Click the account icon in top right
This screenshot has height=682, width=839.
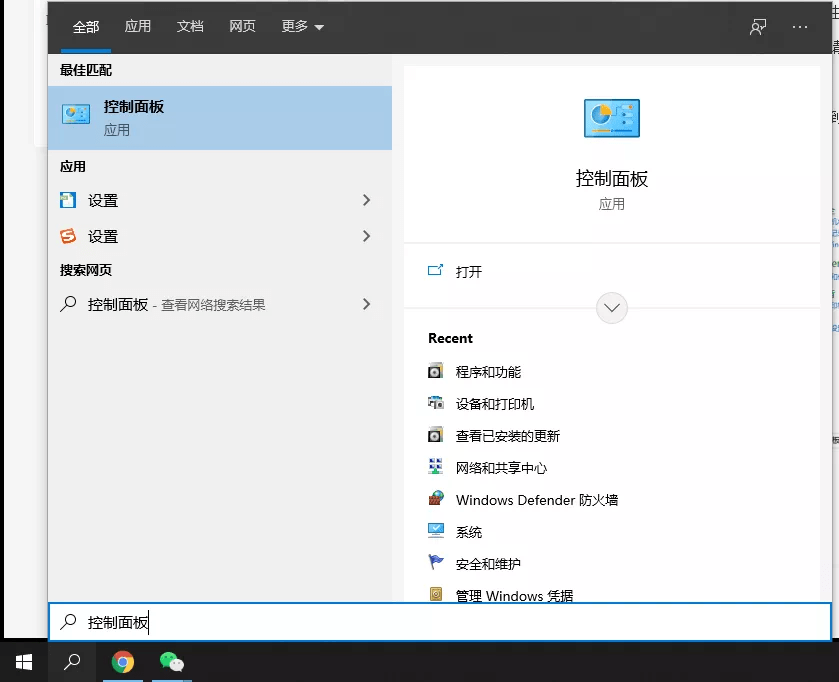point(757,27)
